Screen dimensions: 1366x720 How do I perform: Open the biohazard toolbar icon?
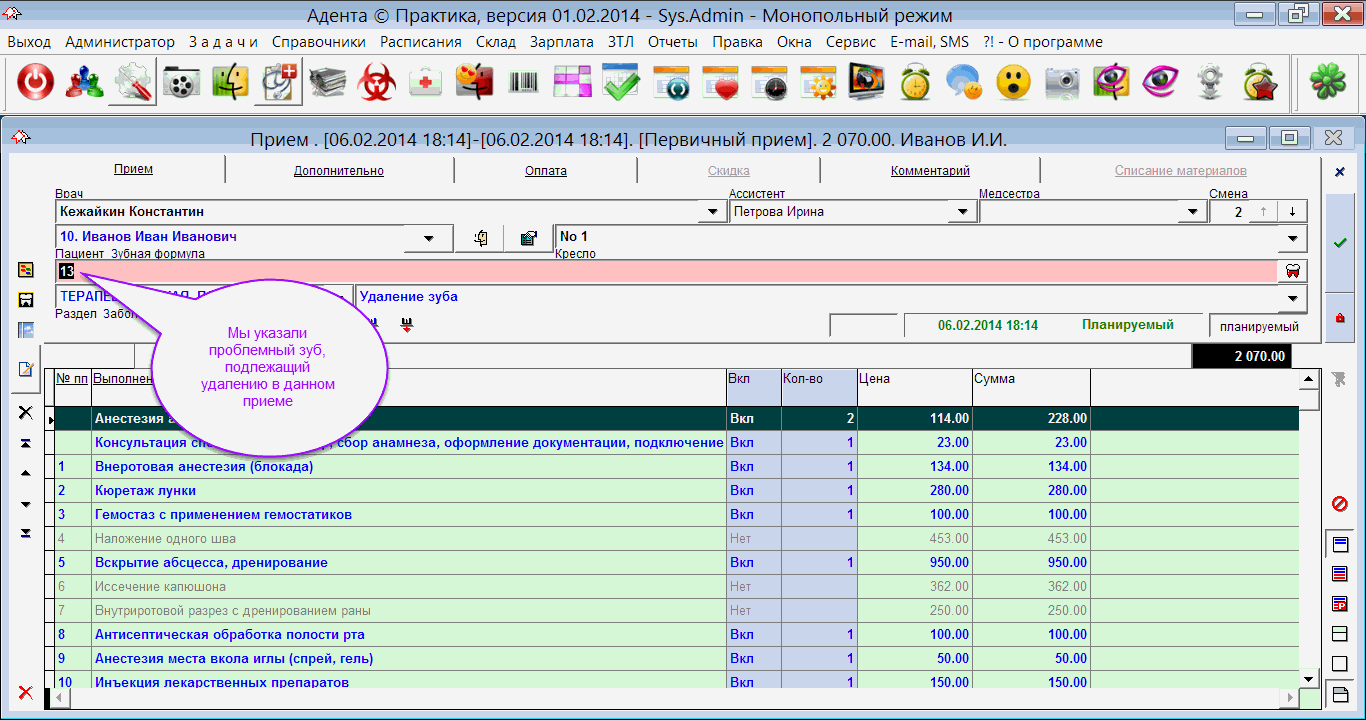click(377, 83)
